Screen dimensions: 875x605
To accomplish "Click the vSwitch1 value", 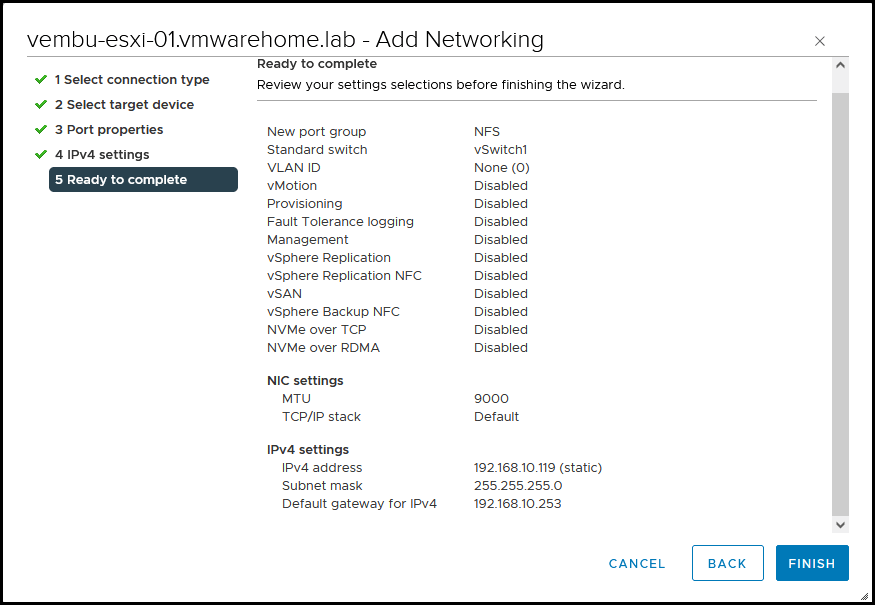I will tap(501, 150).
